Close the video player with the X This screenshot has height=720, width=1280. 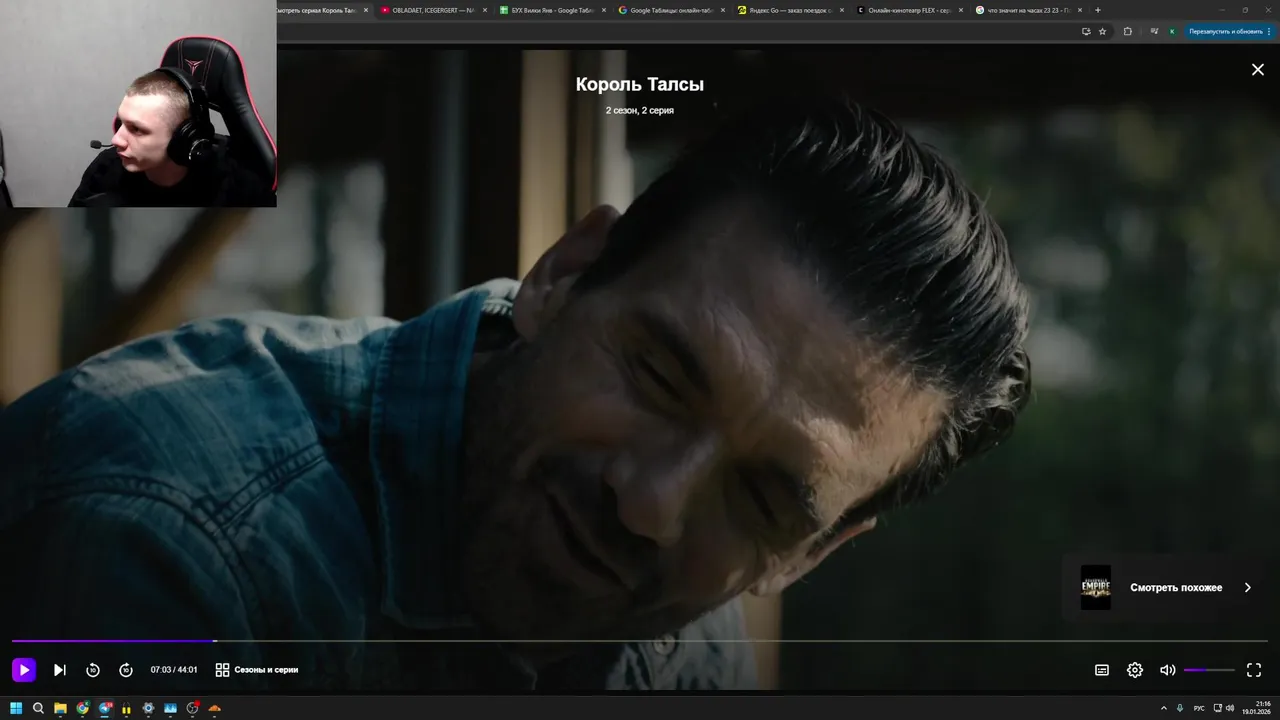(1258, 69)
